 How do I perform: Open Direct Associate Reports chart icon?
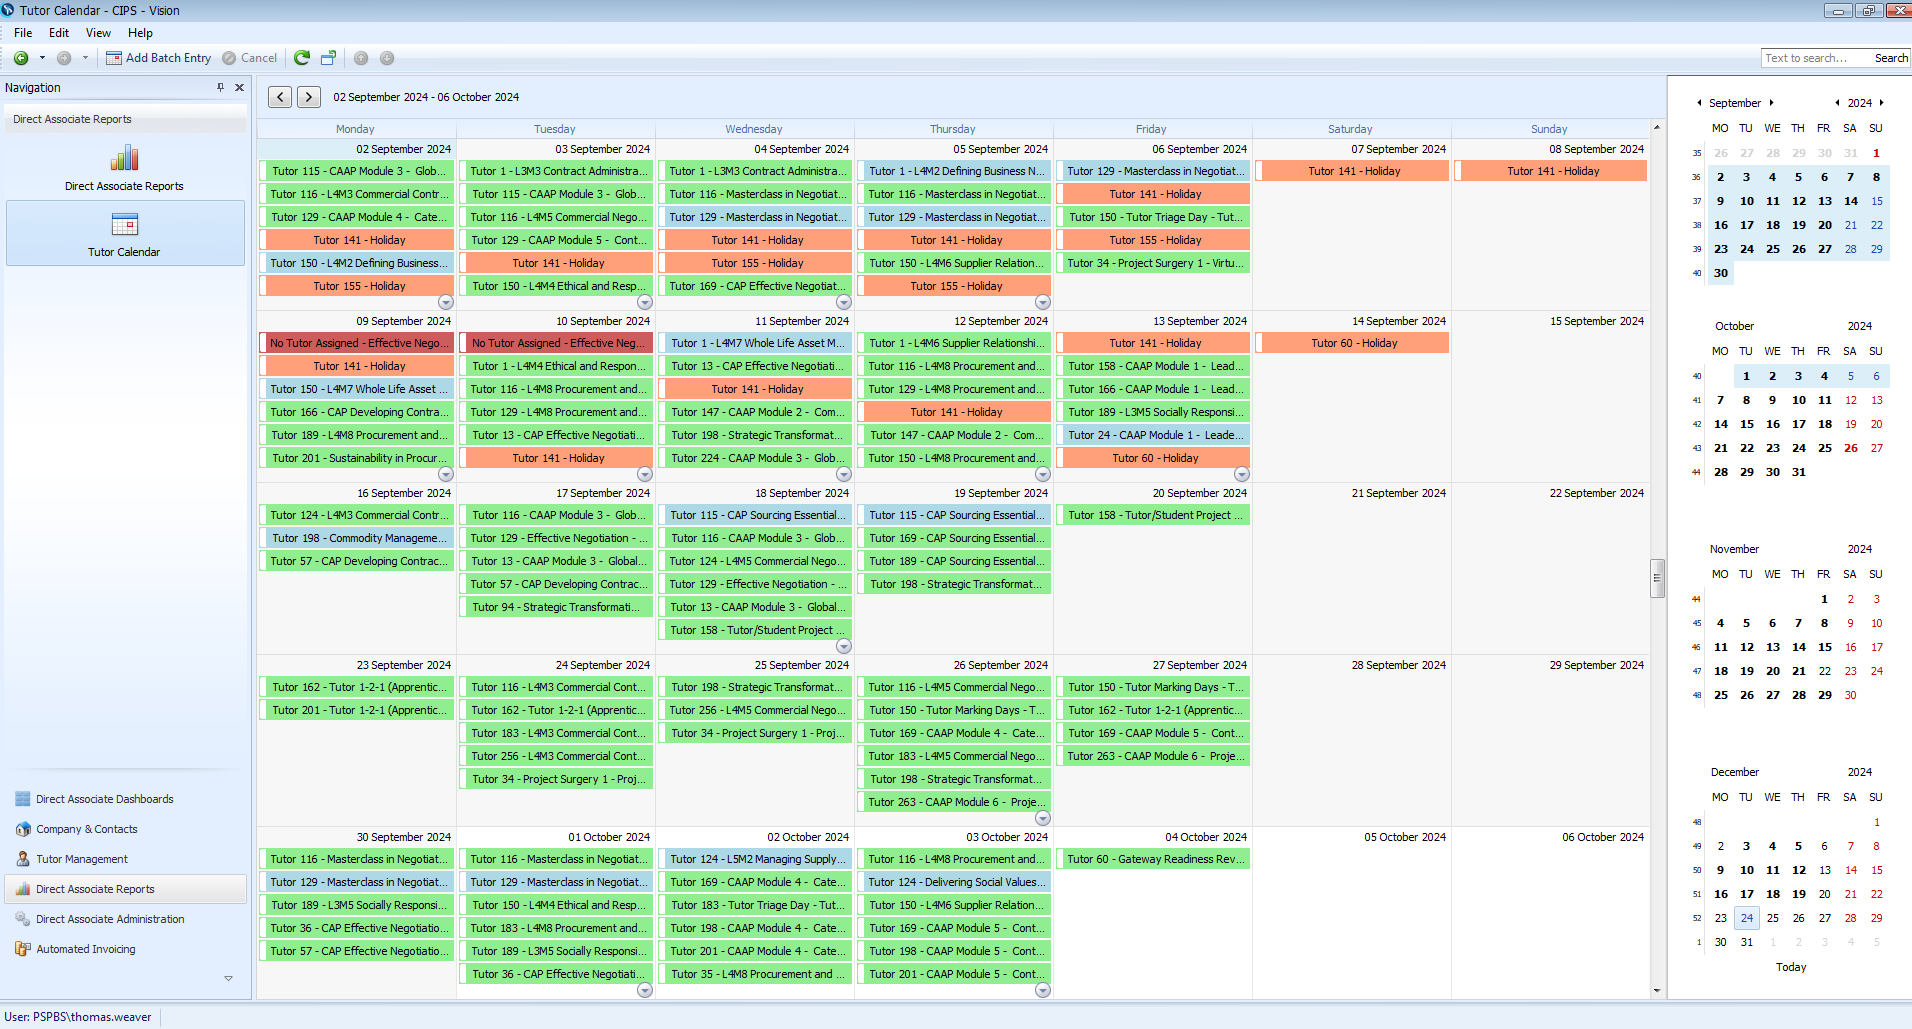[124, 158]
